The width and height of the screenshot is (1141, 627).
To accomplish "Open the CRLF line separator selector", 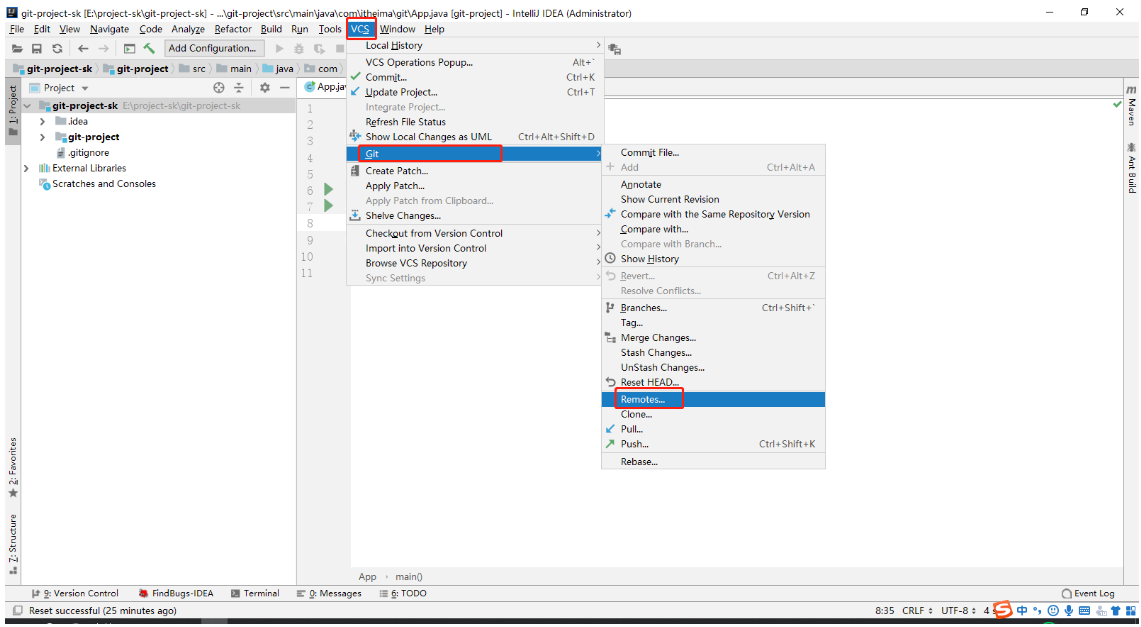I will coord(916,610).
